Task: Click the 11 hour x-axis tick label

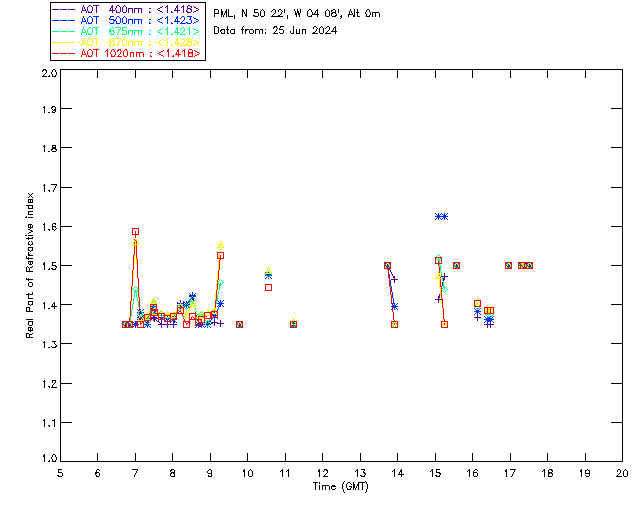Action: [285, 473]
